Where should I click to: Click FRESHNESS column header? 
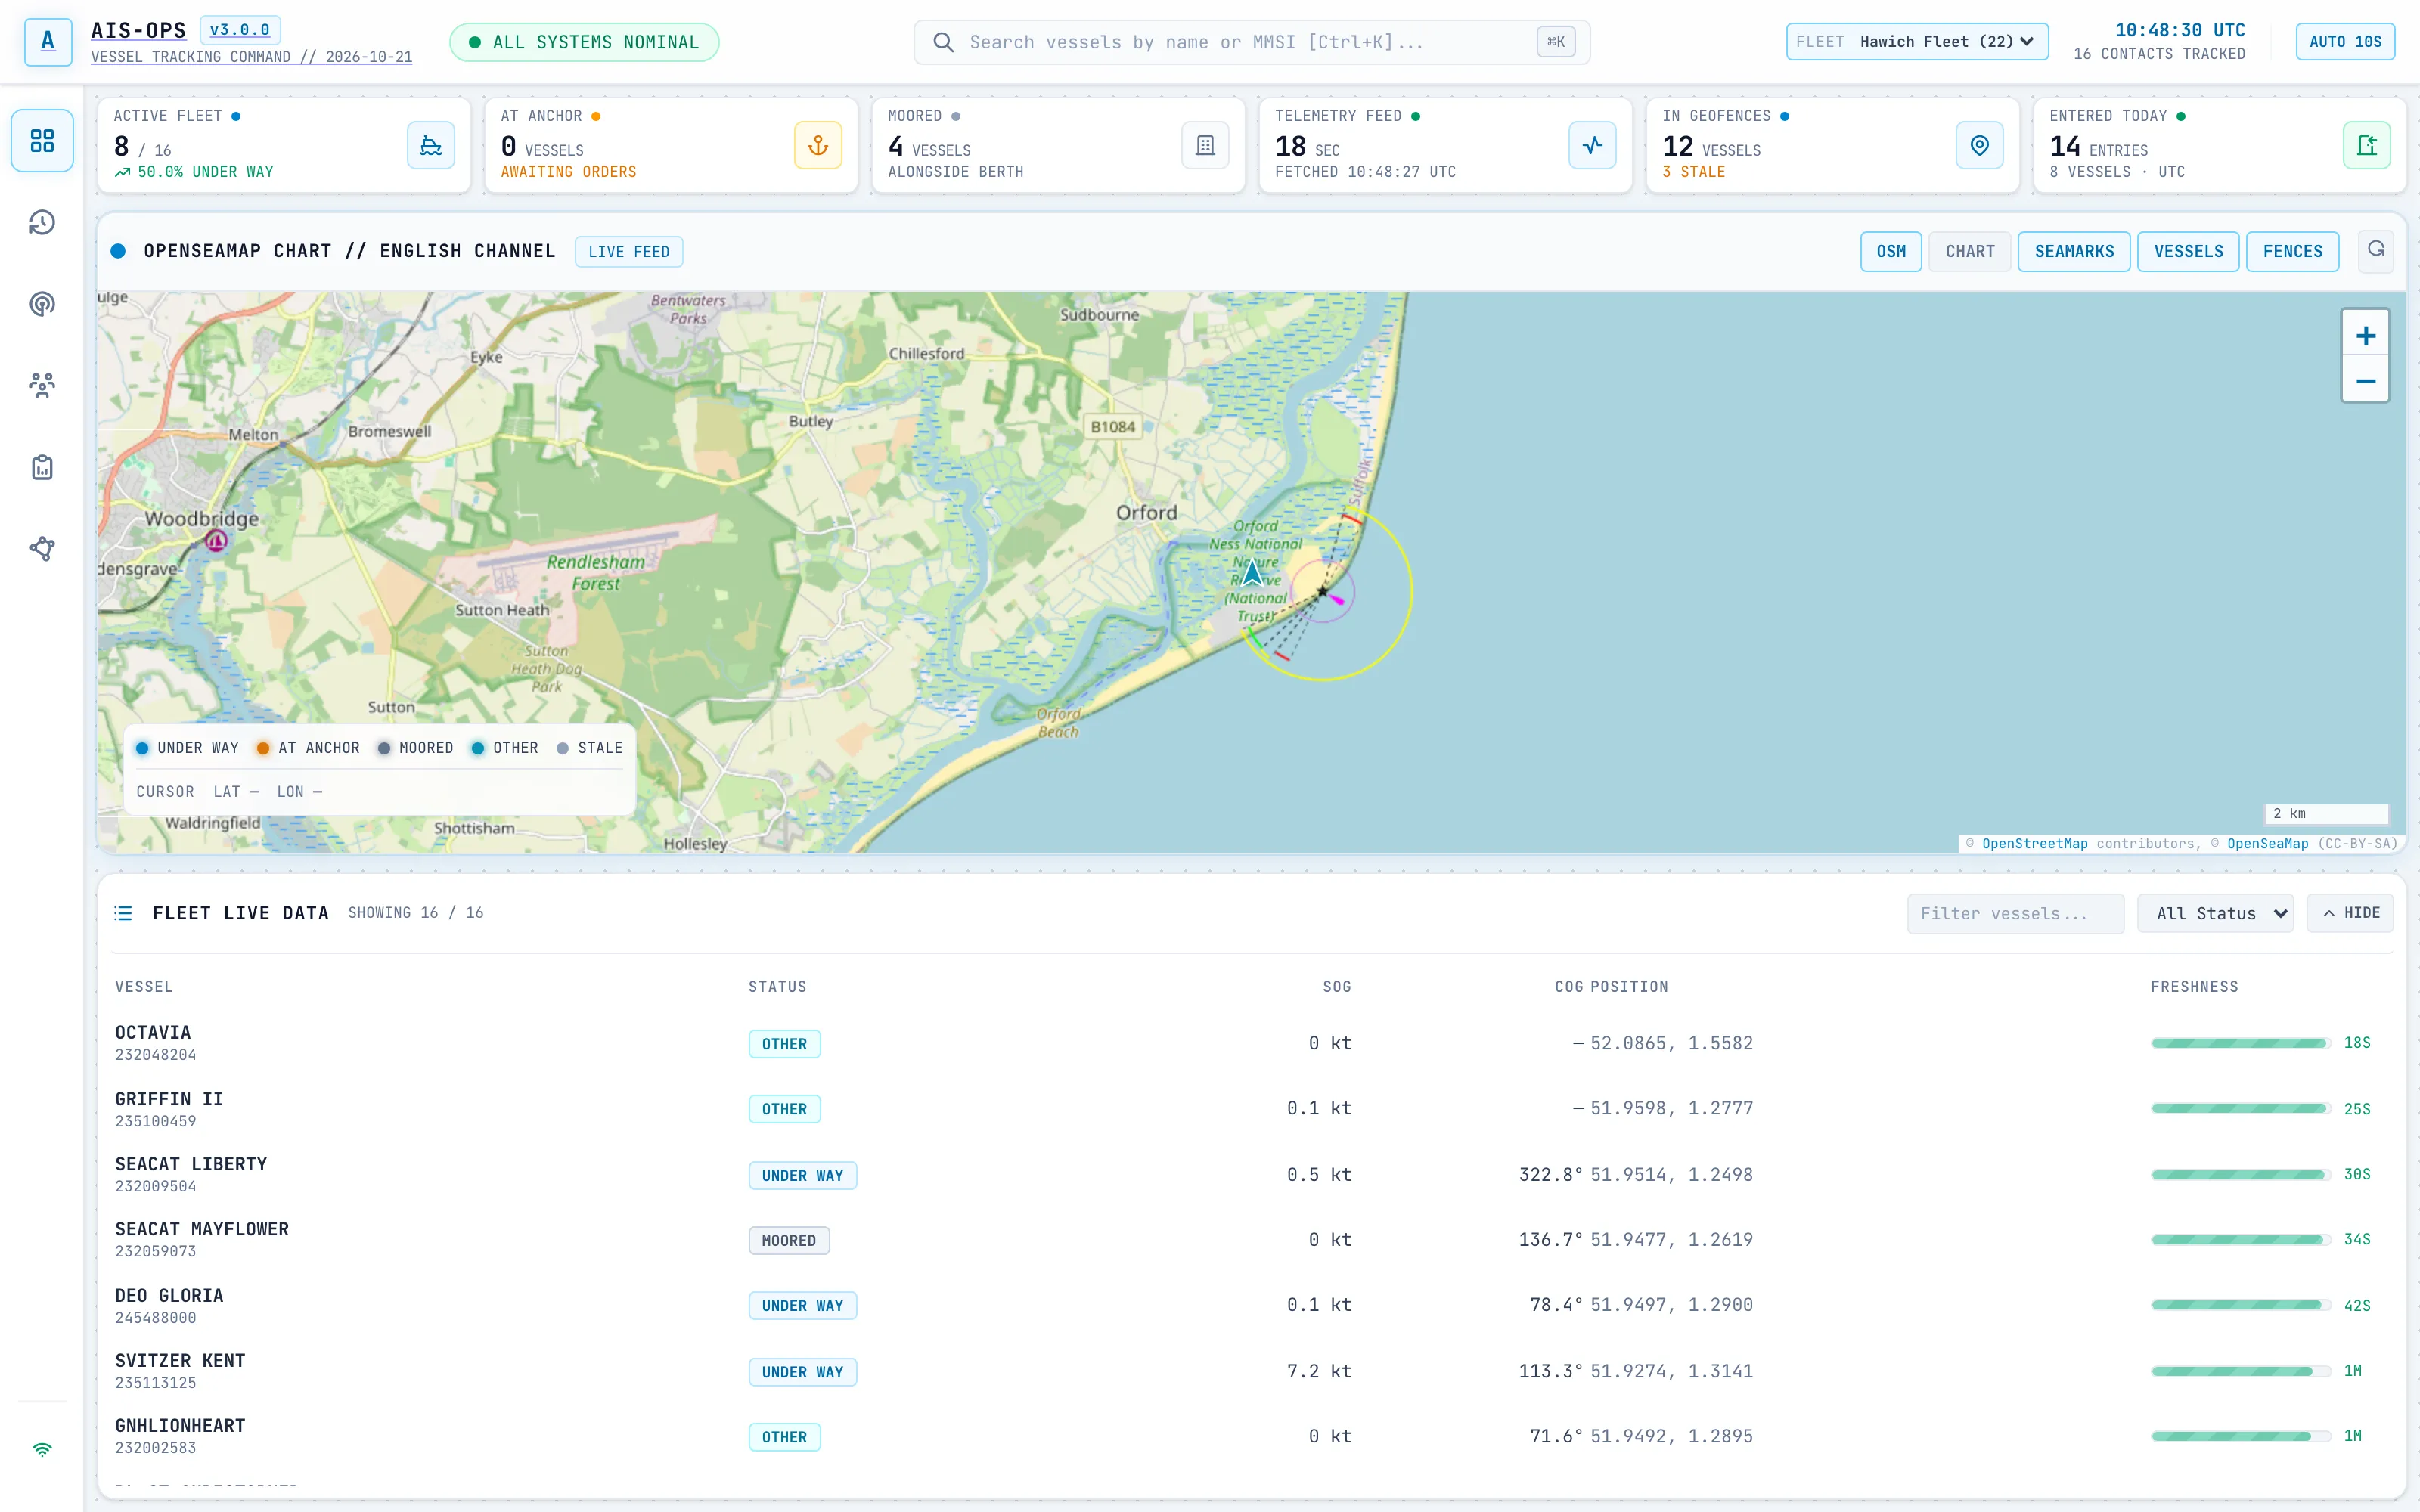2194,987
